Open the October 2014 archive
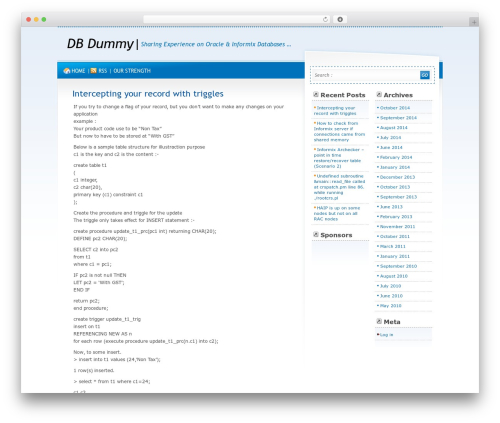The image size is (500, 423). [x=395, y=108]
